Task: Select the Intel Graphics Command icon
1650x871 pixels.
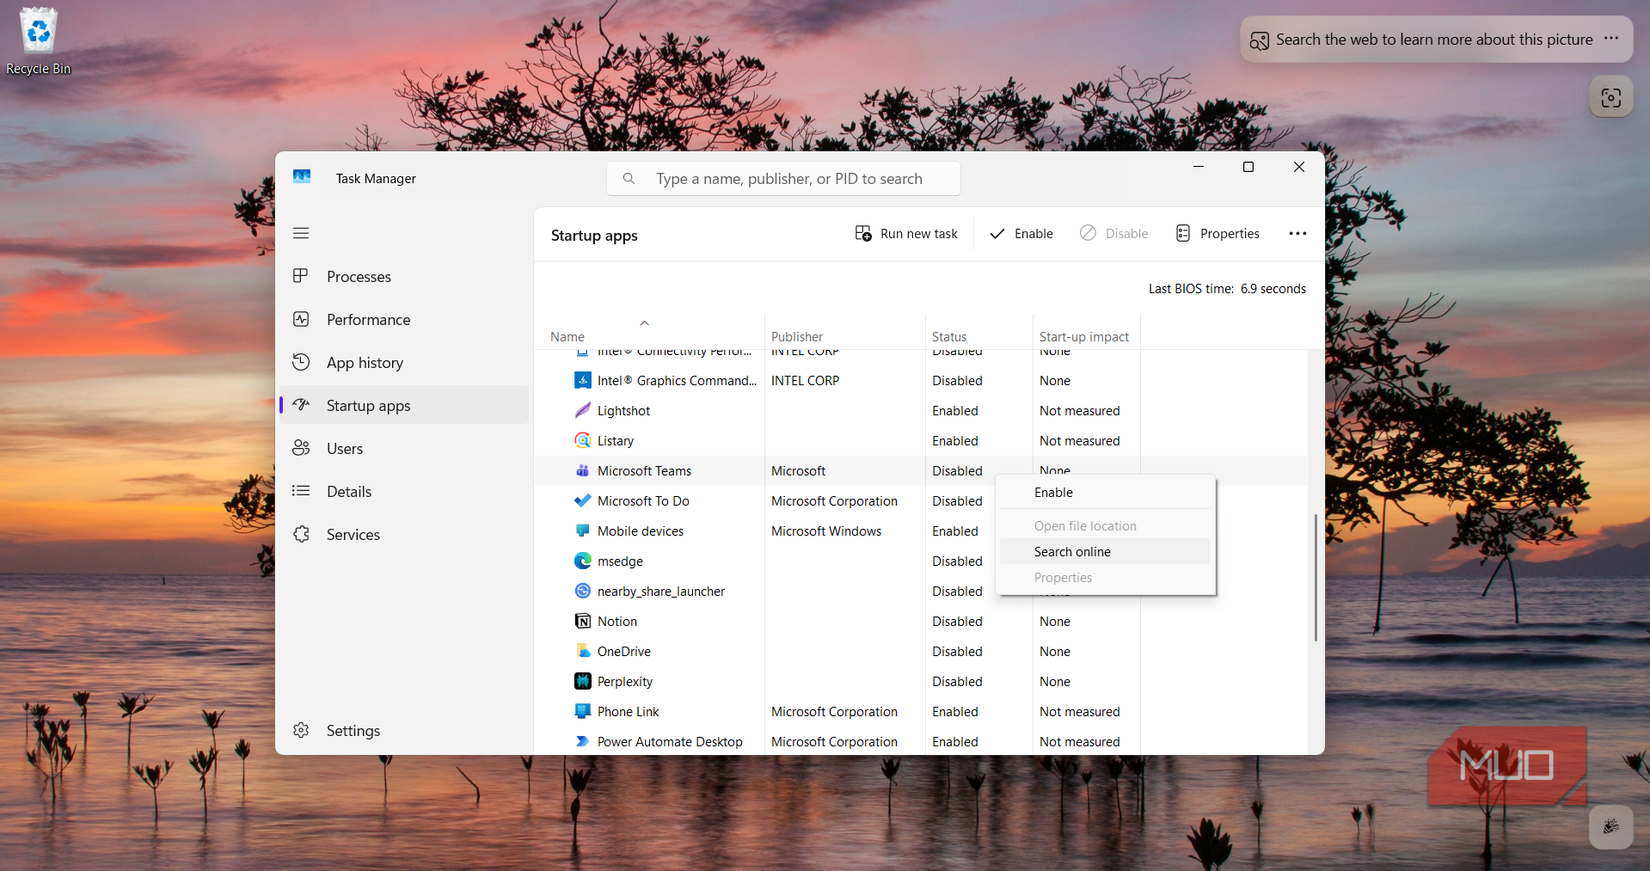Action: (582, 380)
